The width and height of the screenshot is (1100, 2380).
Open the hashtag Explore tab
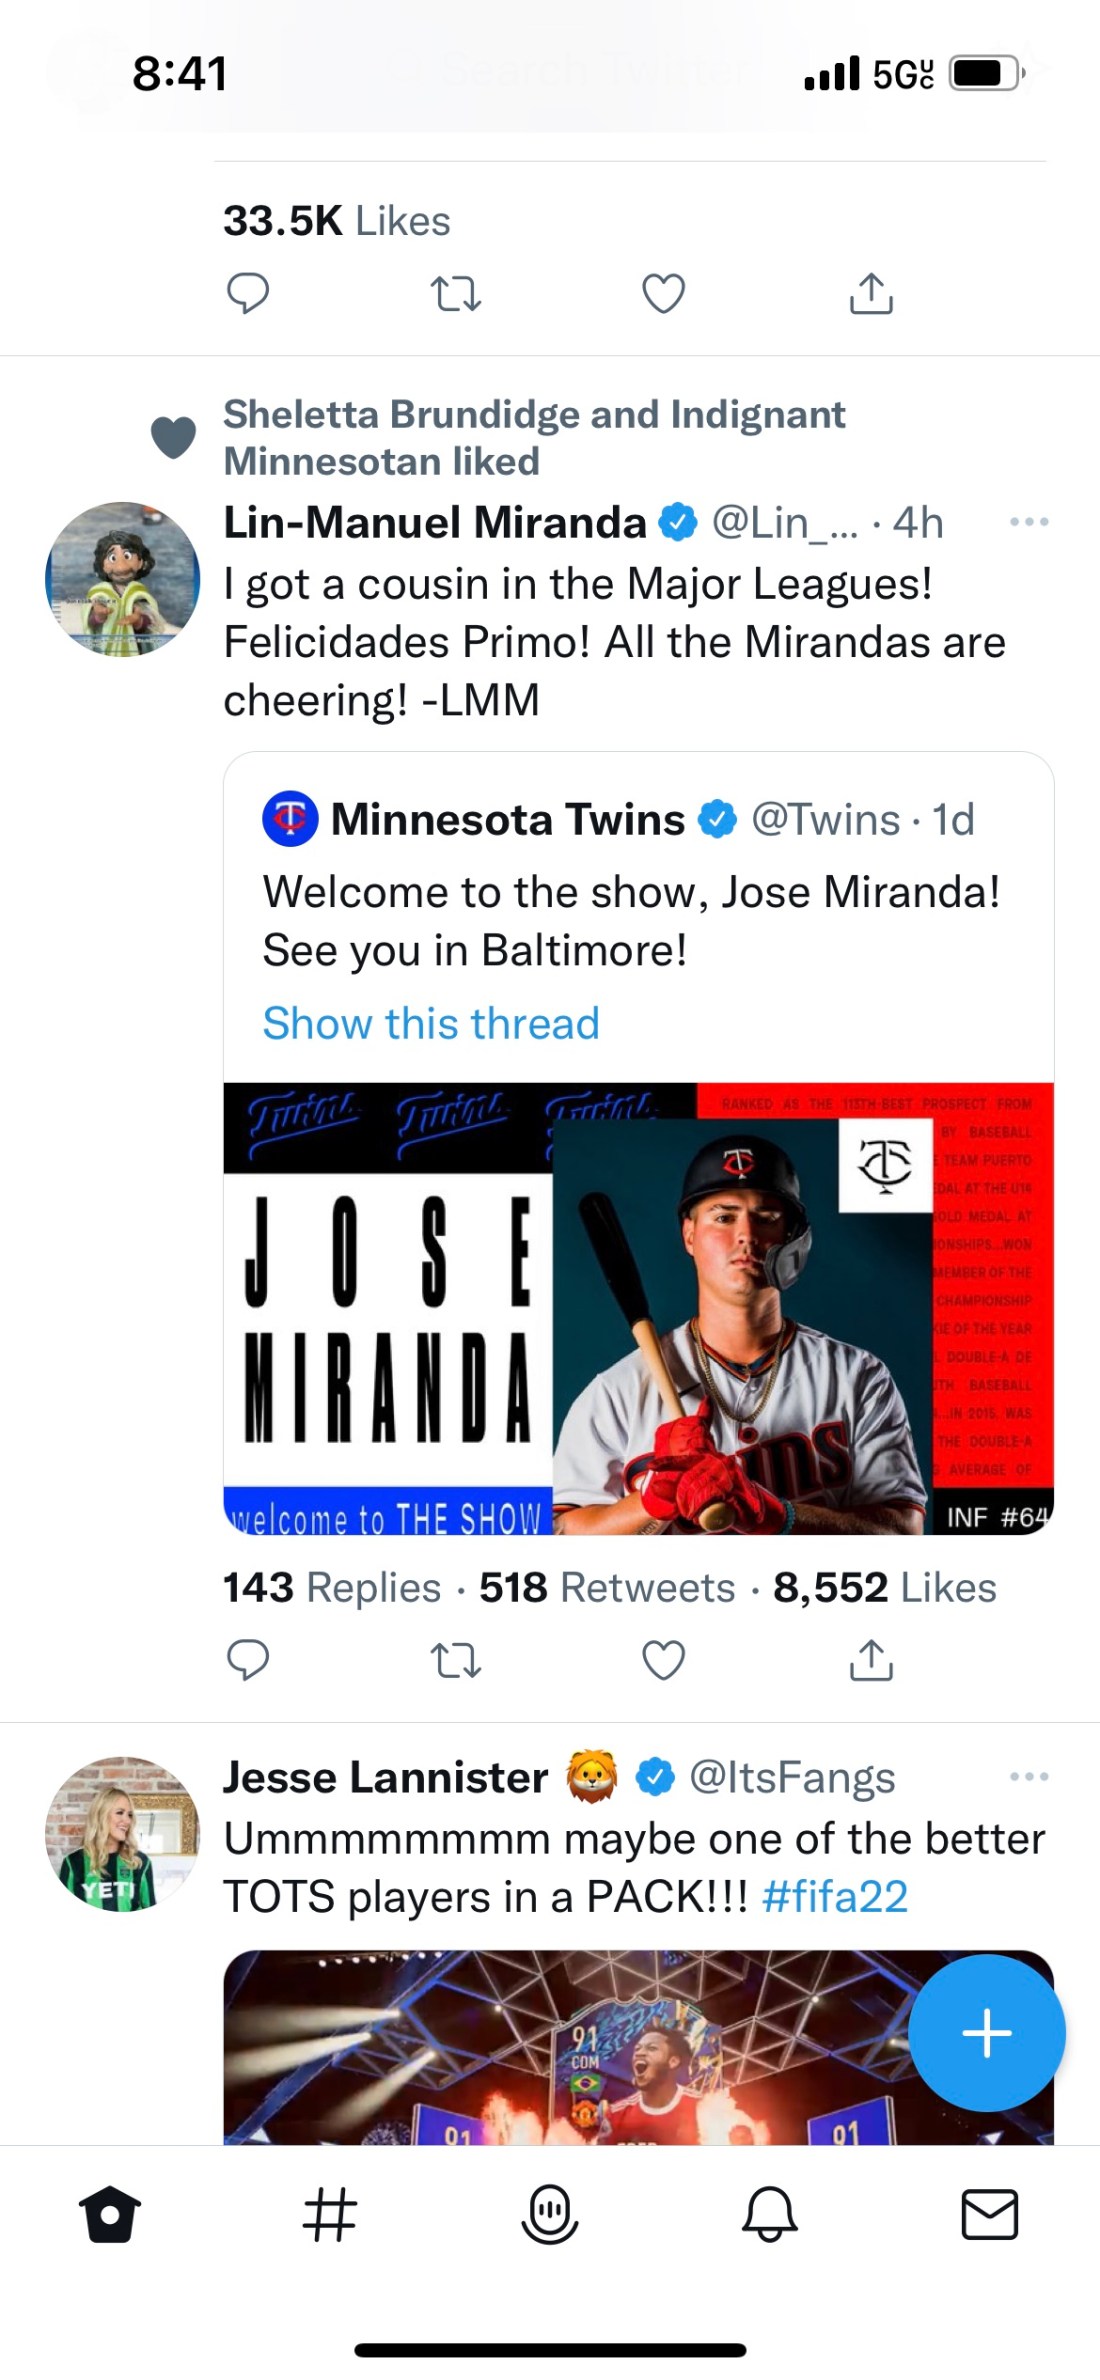point(329,2214)
